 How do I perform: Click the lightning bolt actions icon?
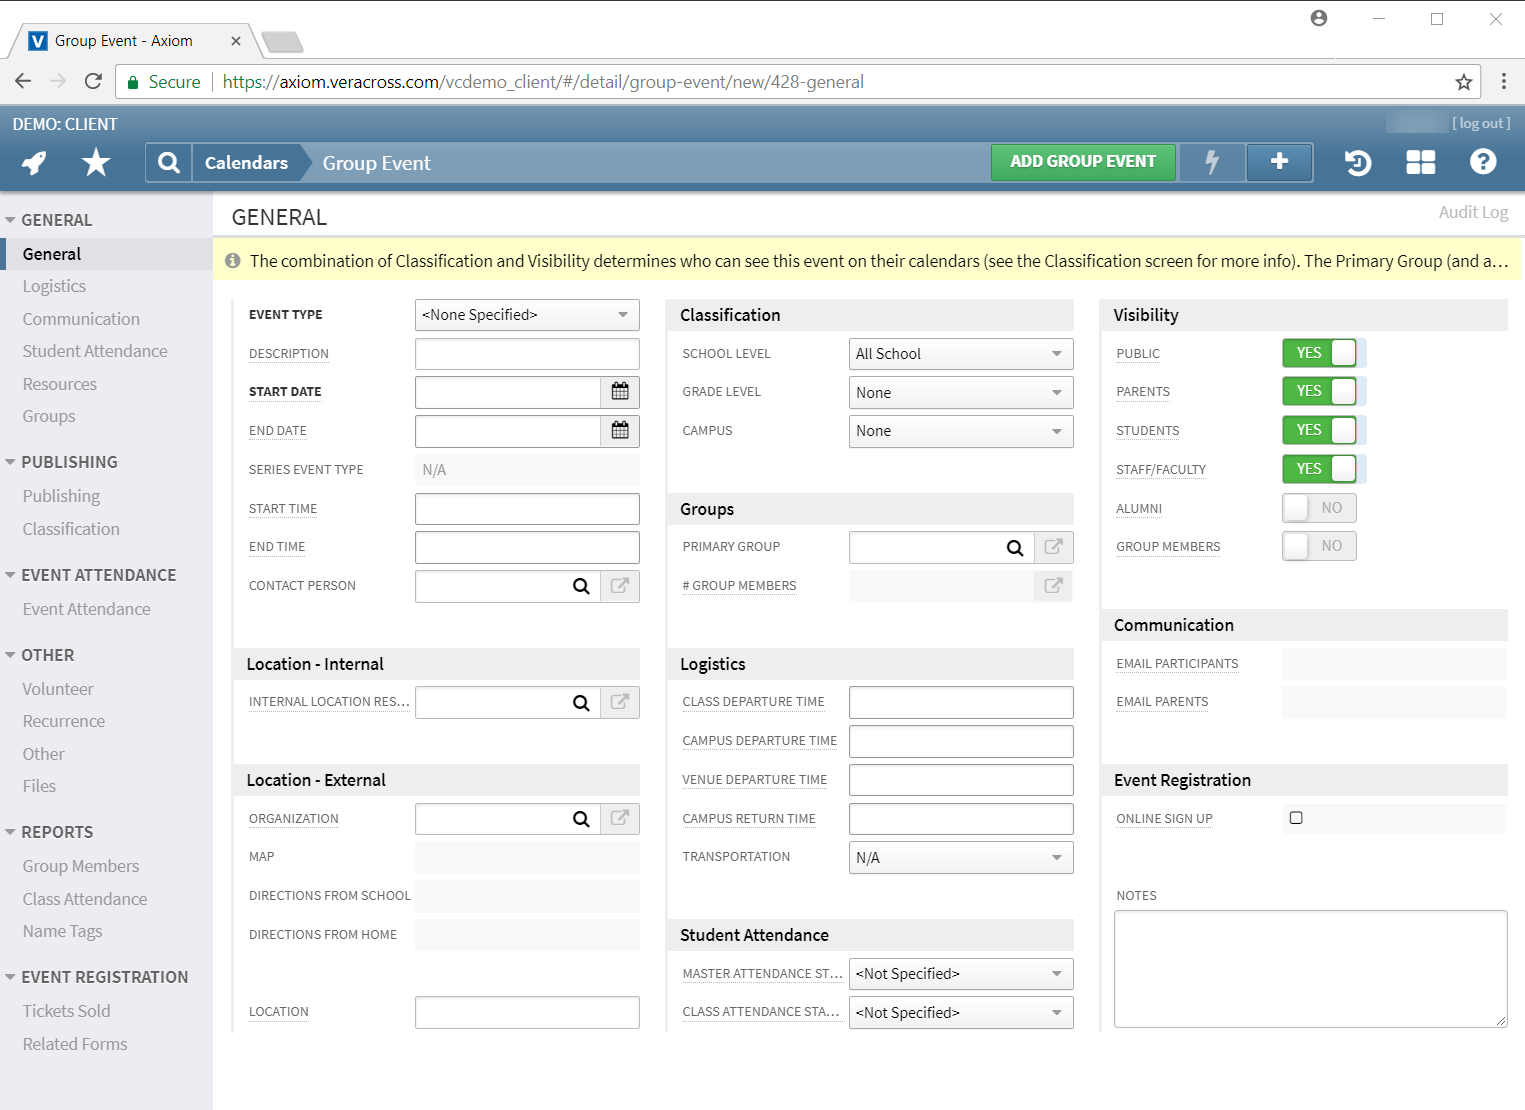(1212, 162)
